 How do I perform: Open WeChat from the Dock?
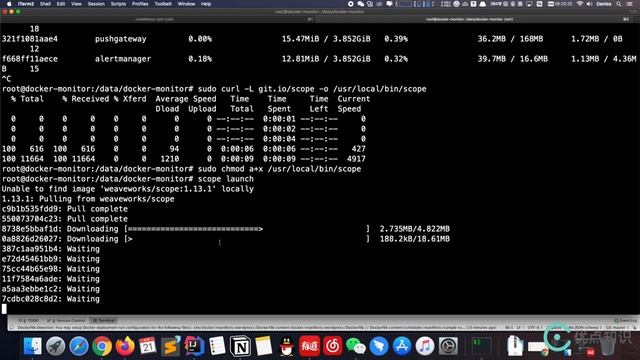point(356,346)
